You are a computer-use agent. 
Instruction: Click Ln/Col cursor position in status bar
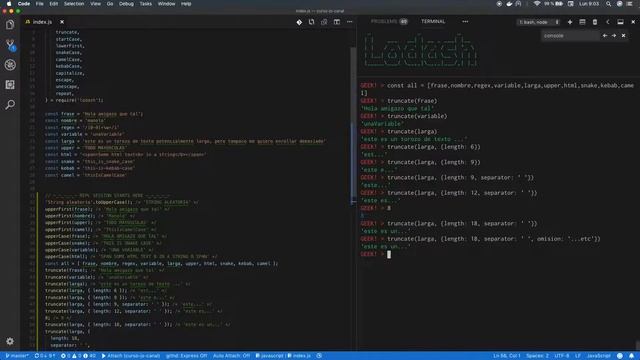click(x=507, y=356)
